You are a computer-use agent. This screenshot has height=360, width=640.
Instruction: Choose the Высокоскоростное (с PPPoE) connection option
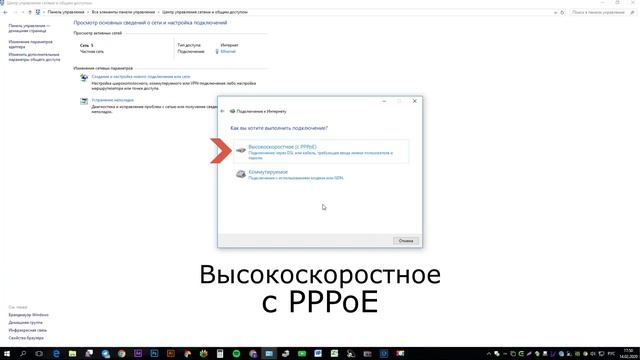click(x=321, y=151)
